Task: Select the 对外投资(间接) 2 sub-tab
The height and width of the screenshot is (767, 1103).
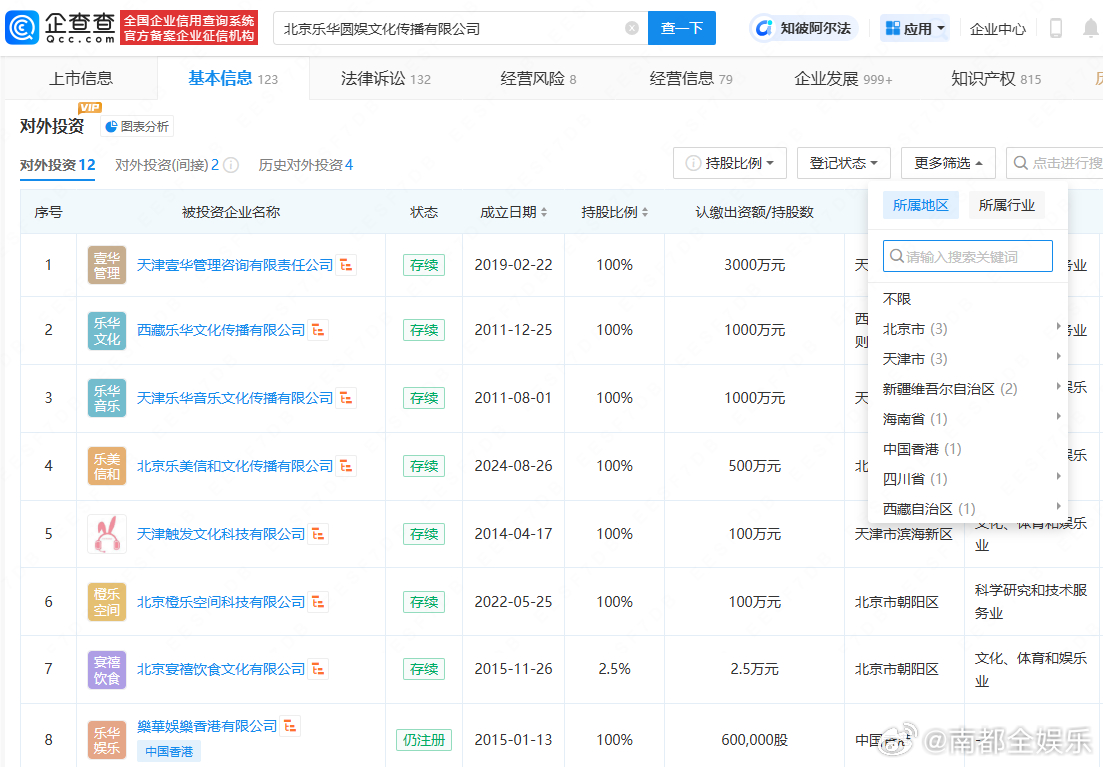Action: tap(167, 165)
